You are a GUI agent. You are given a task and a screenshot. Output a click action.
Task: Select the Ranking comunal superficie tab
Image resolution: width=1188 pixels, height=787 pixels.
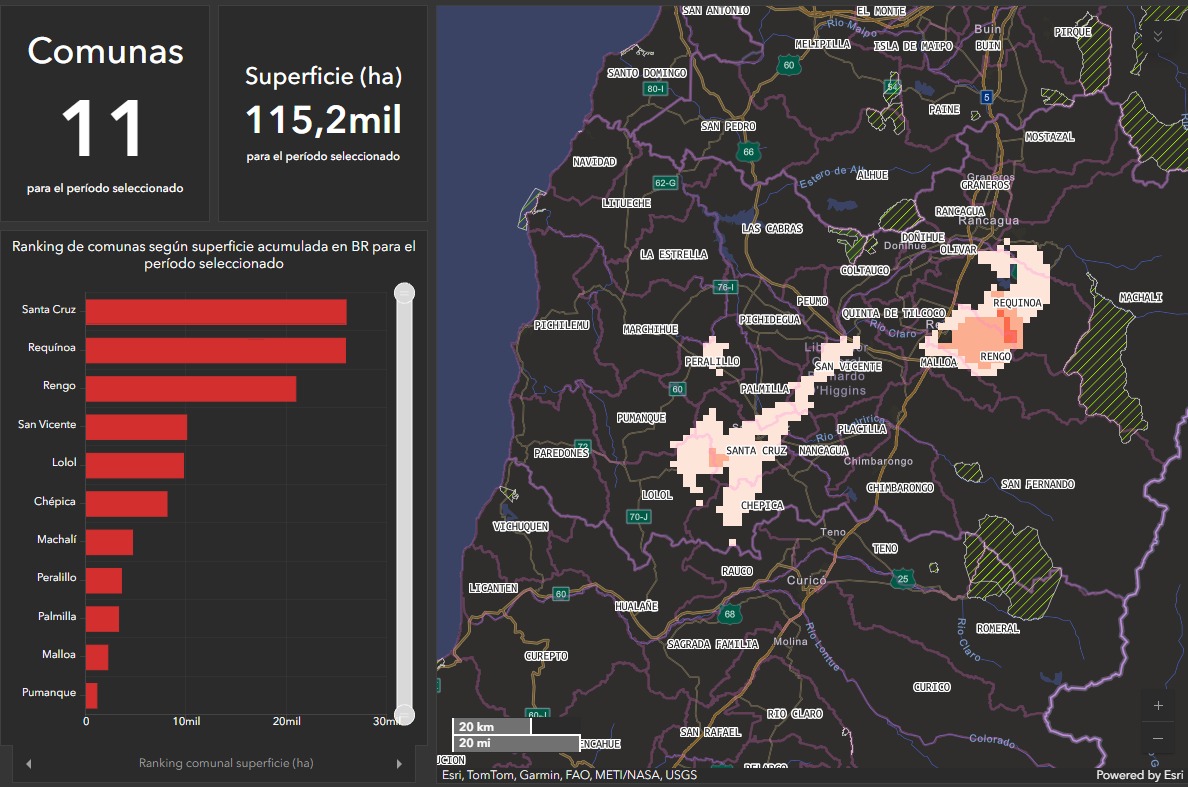click(226, 763)
